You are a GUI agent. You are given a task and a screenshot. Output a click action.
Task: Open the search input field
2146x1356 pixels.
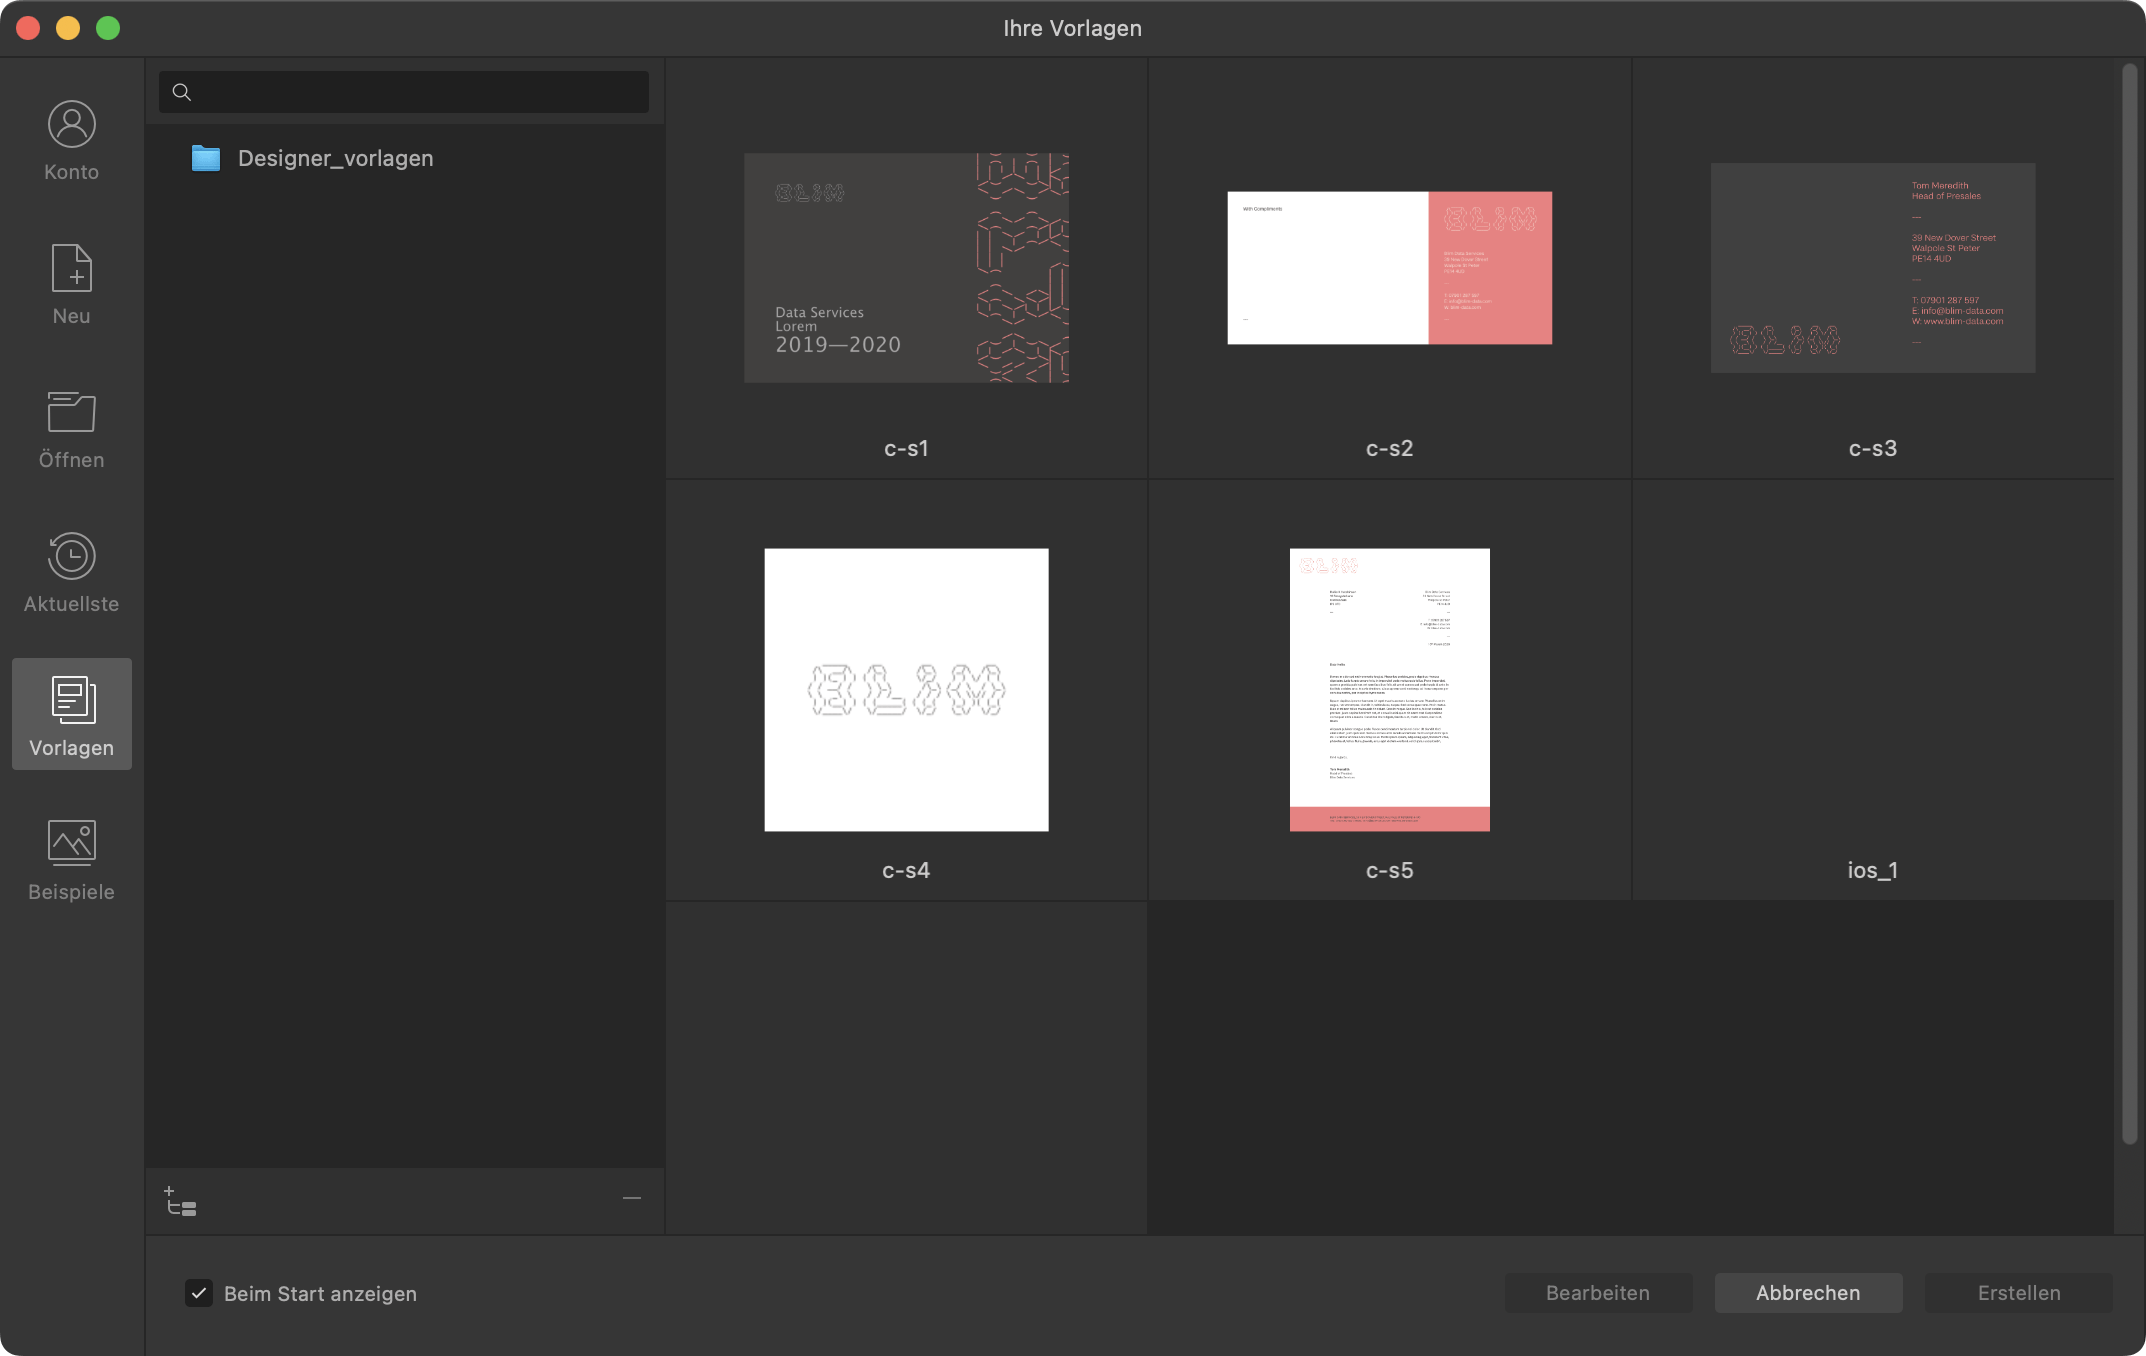[403, 91]
